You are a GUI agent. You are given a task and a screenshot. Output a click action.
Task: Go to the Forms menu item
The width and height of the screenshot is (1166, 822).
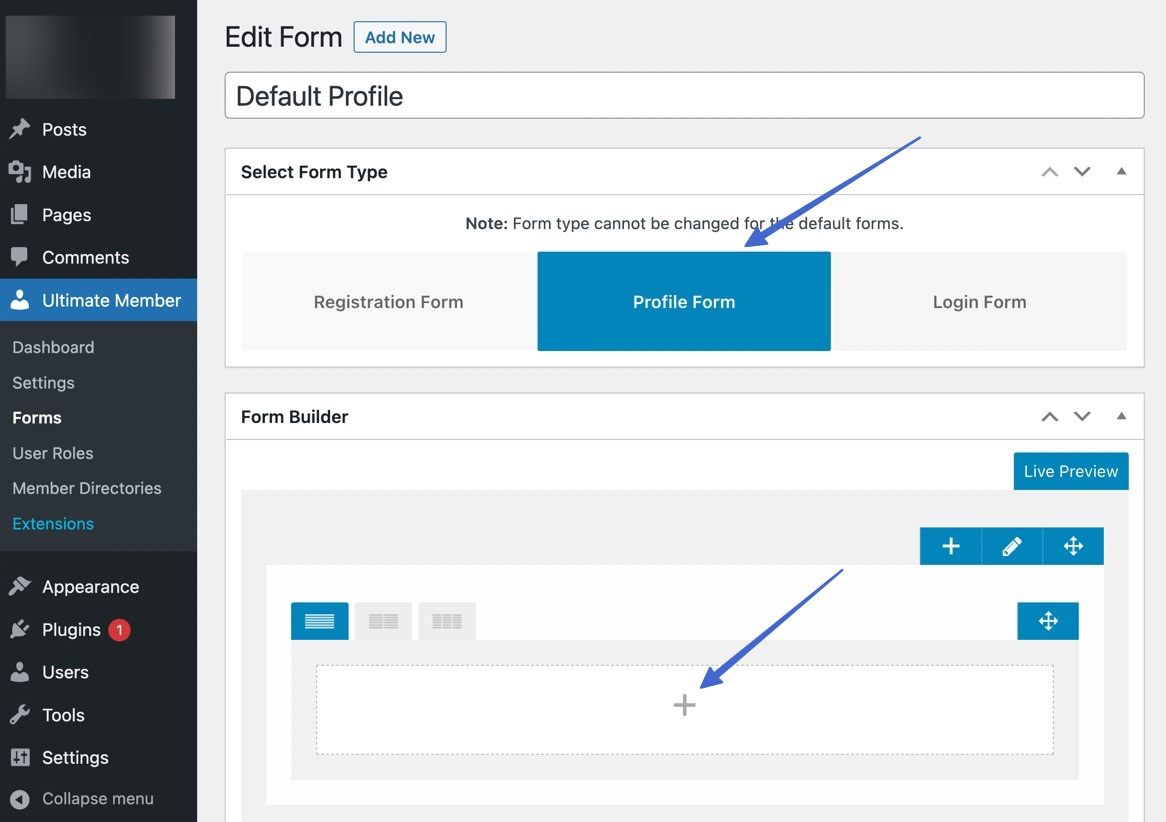[37, 417]
